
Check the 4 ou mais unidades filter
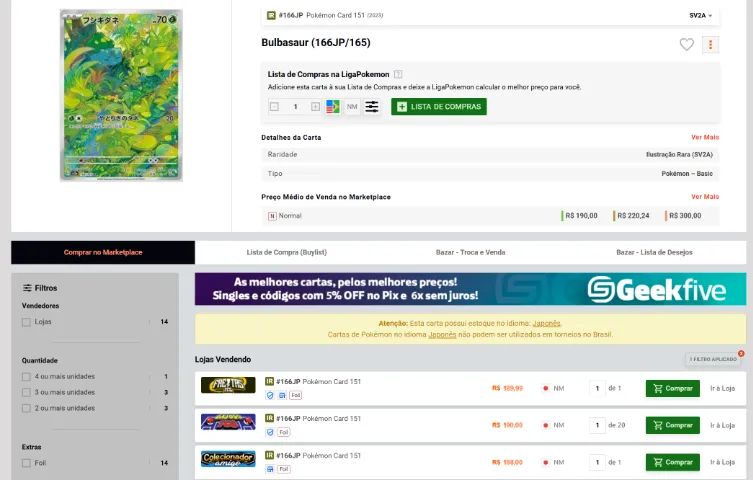pyautogui.click(x=26, y=377)
